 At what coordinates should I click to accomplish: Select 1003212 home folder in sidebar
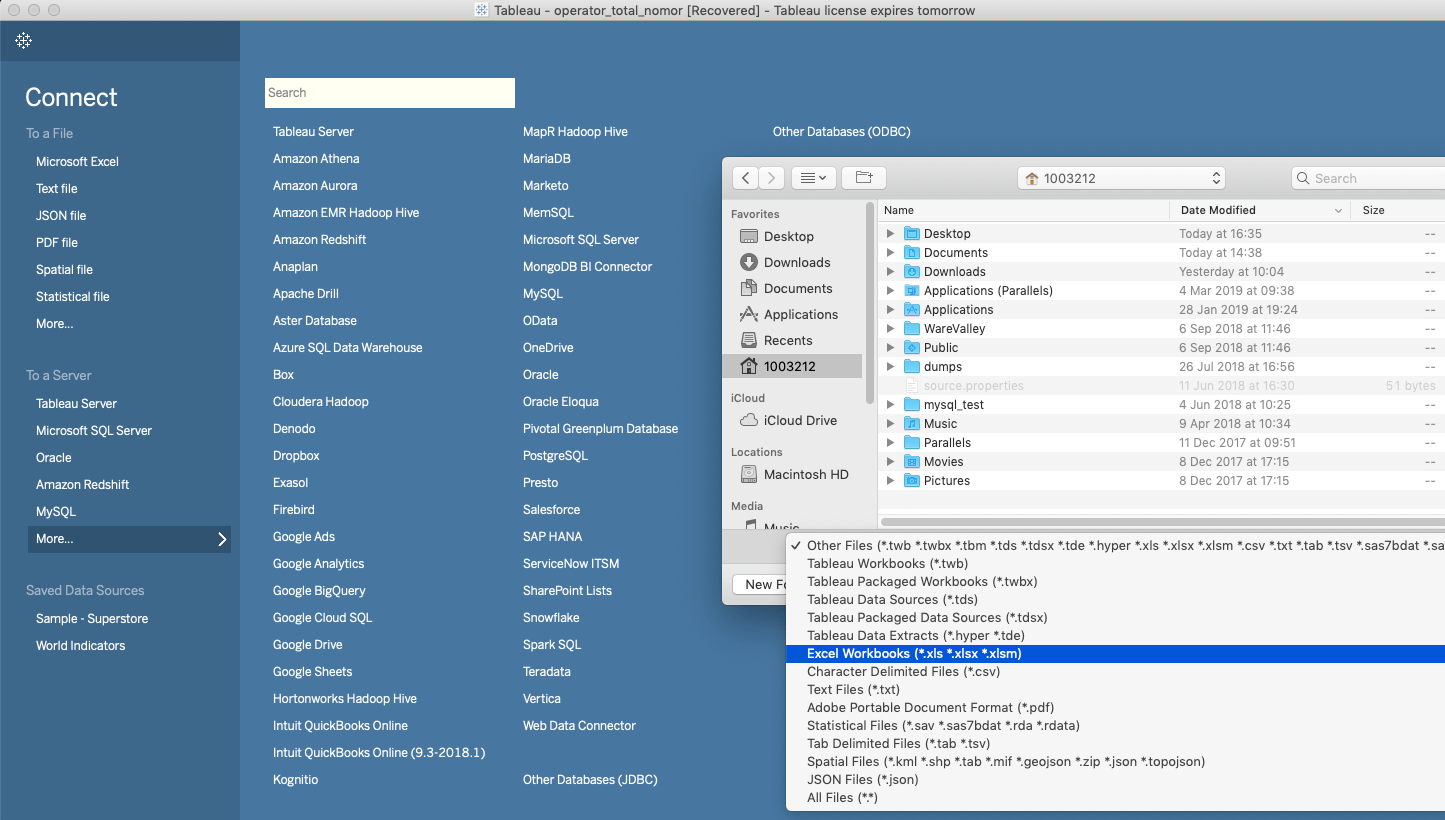point(791,366)
